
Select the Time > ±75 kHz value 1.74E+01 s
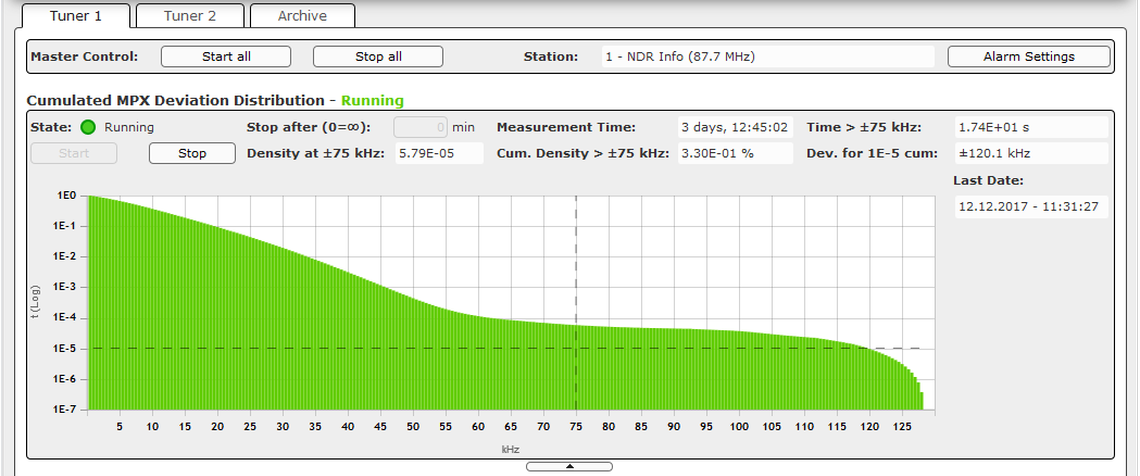[1031, 127]
